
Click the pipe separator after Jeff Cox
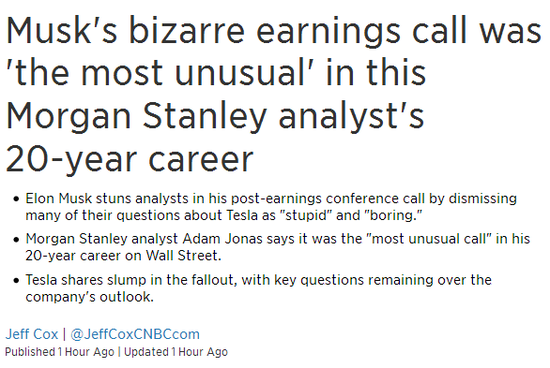[x=64, y=334]
